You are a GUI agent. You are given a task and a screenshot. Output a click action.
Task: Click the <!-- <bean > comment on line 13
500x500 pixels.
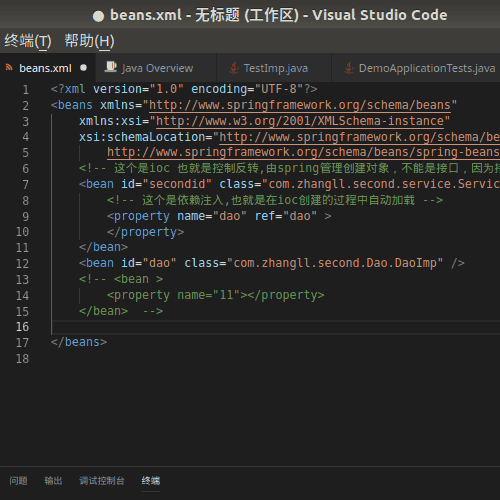pyautogui.click(x=121, y=279)
